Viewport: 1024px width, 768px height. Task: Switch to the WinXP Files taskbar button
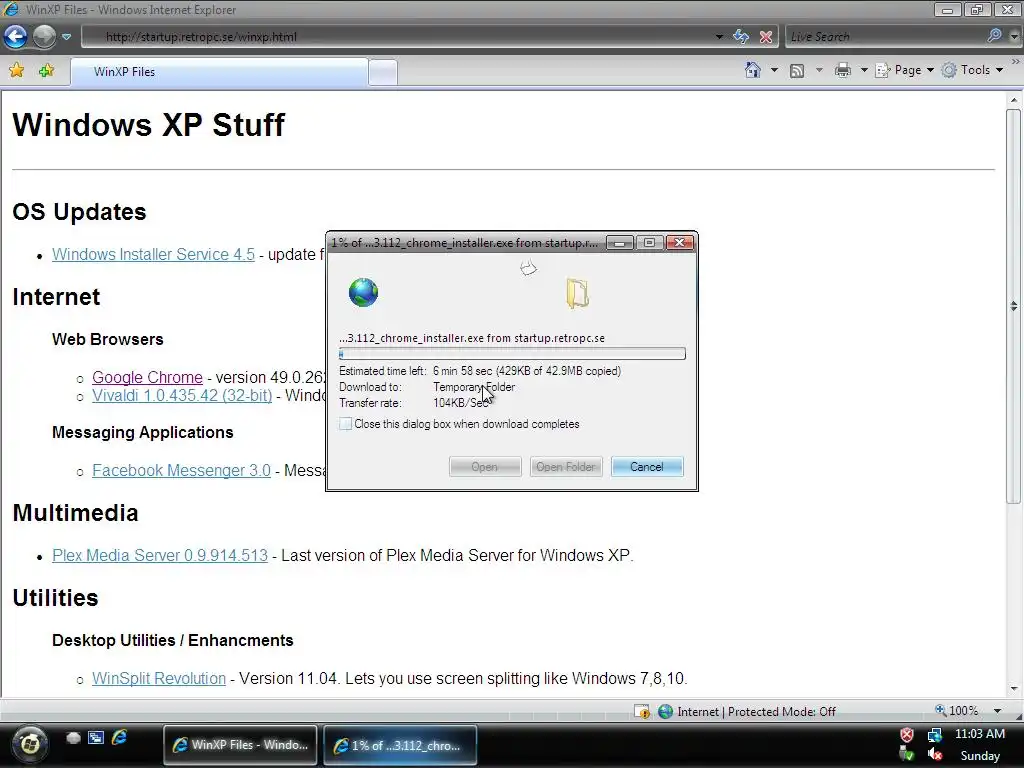point(240,744)
